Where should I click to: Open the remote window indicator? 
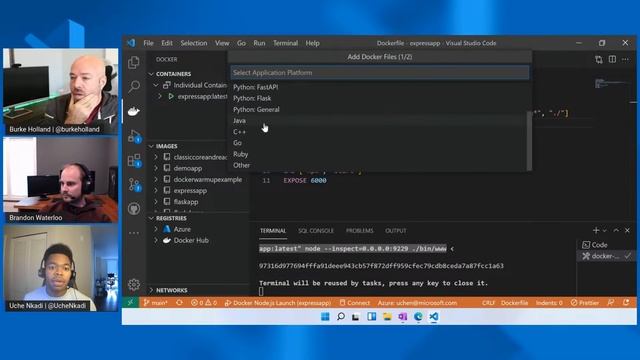pyautogui.click(x=130, y=302)
